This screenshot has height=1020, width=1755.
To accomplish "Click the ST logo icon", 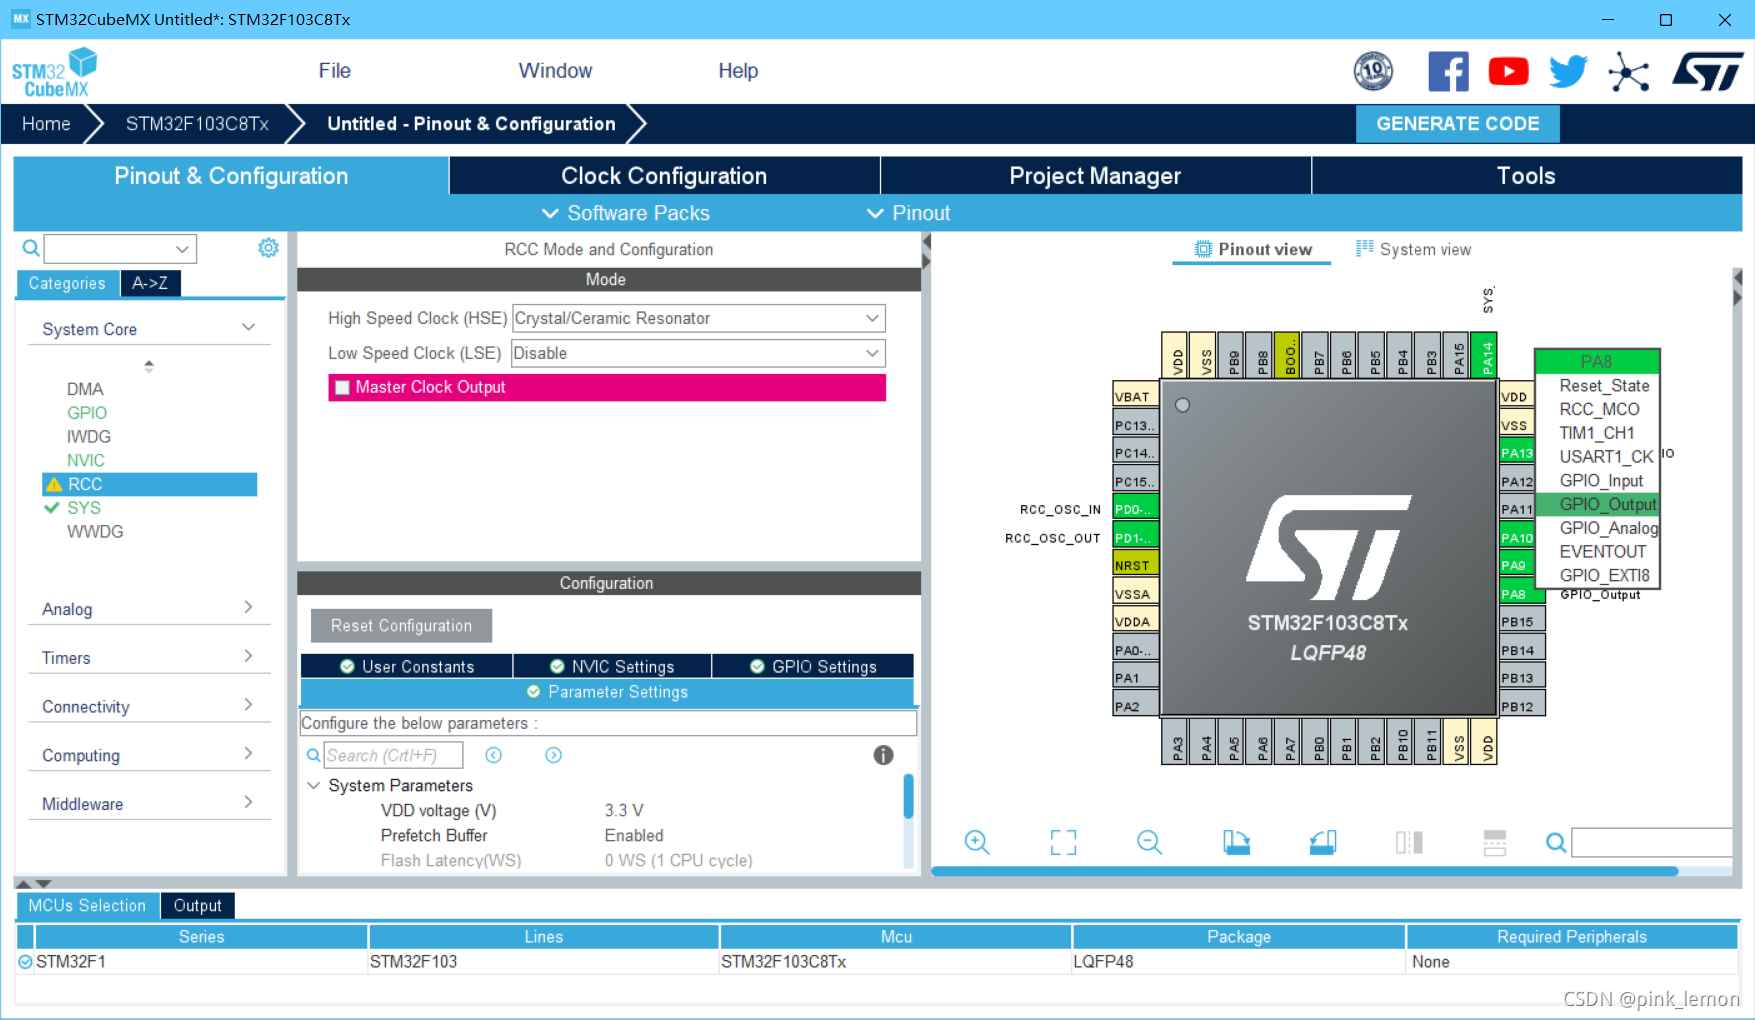I will (1707, 72).
